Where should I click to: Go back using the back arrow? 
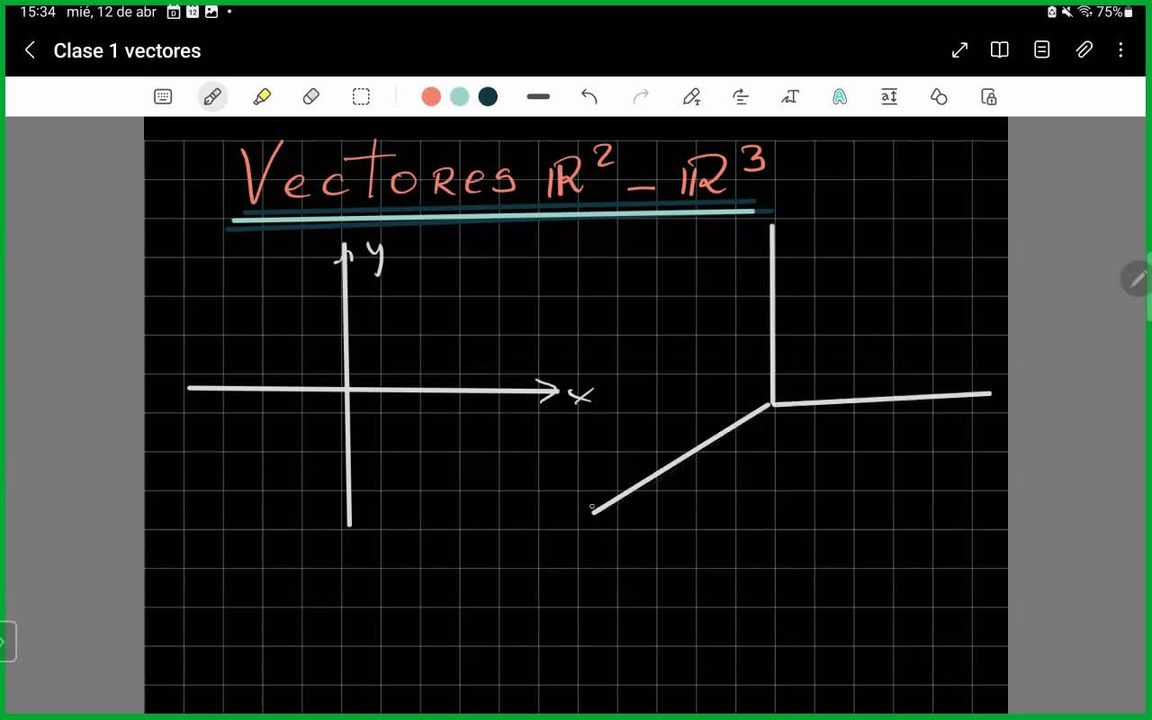(30, 50)
